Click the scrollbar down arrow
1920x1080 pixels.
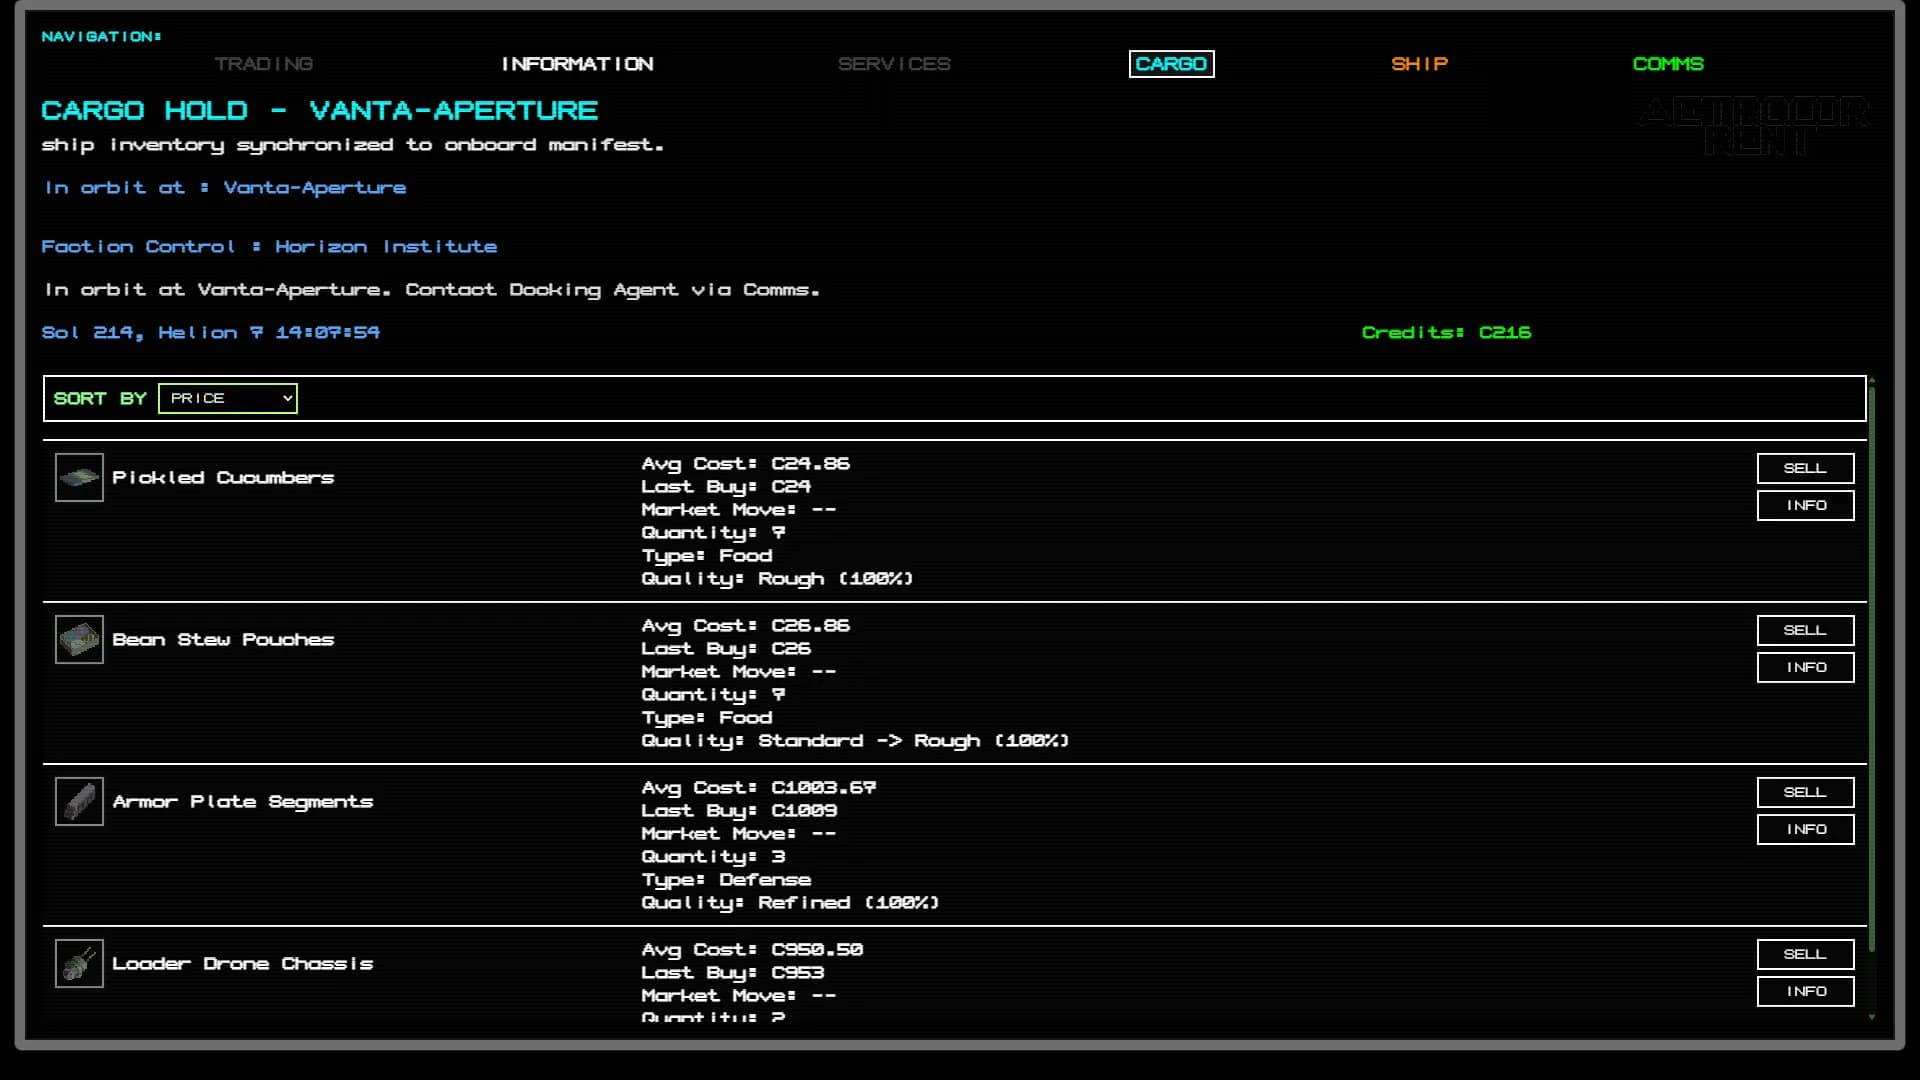pyautogui.click(x=1871, y=1017)
